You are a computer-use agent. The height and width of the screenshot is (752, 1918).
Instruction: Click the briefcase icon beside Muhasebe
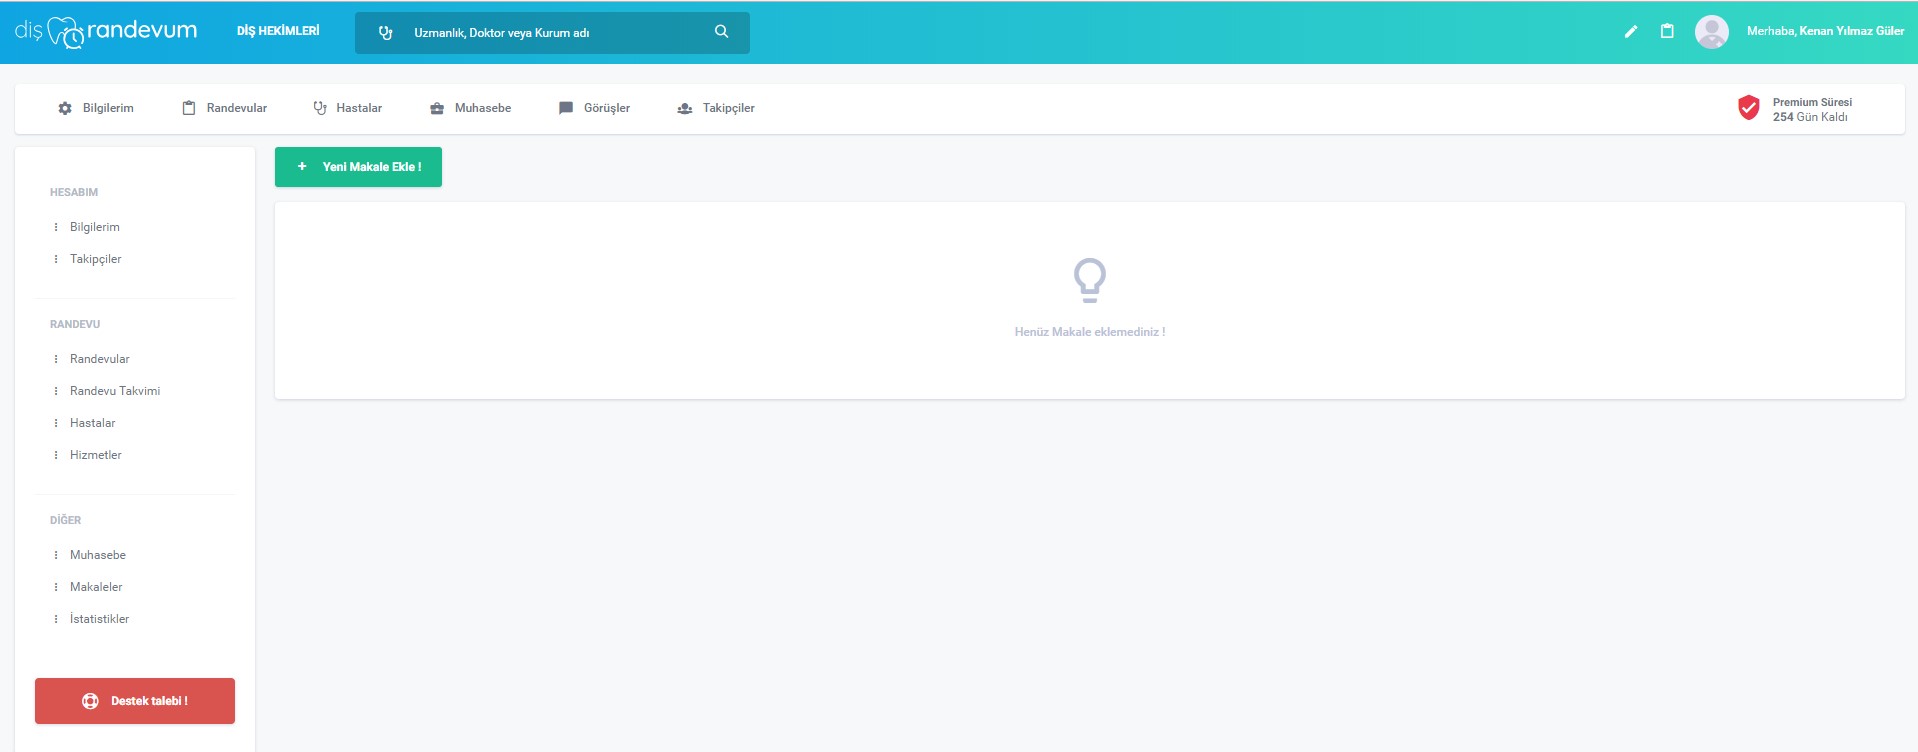pyautogui.click(x=437, y=108)
